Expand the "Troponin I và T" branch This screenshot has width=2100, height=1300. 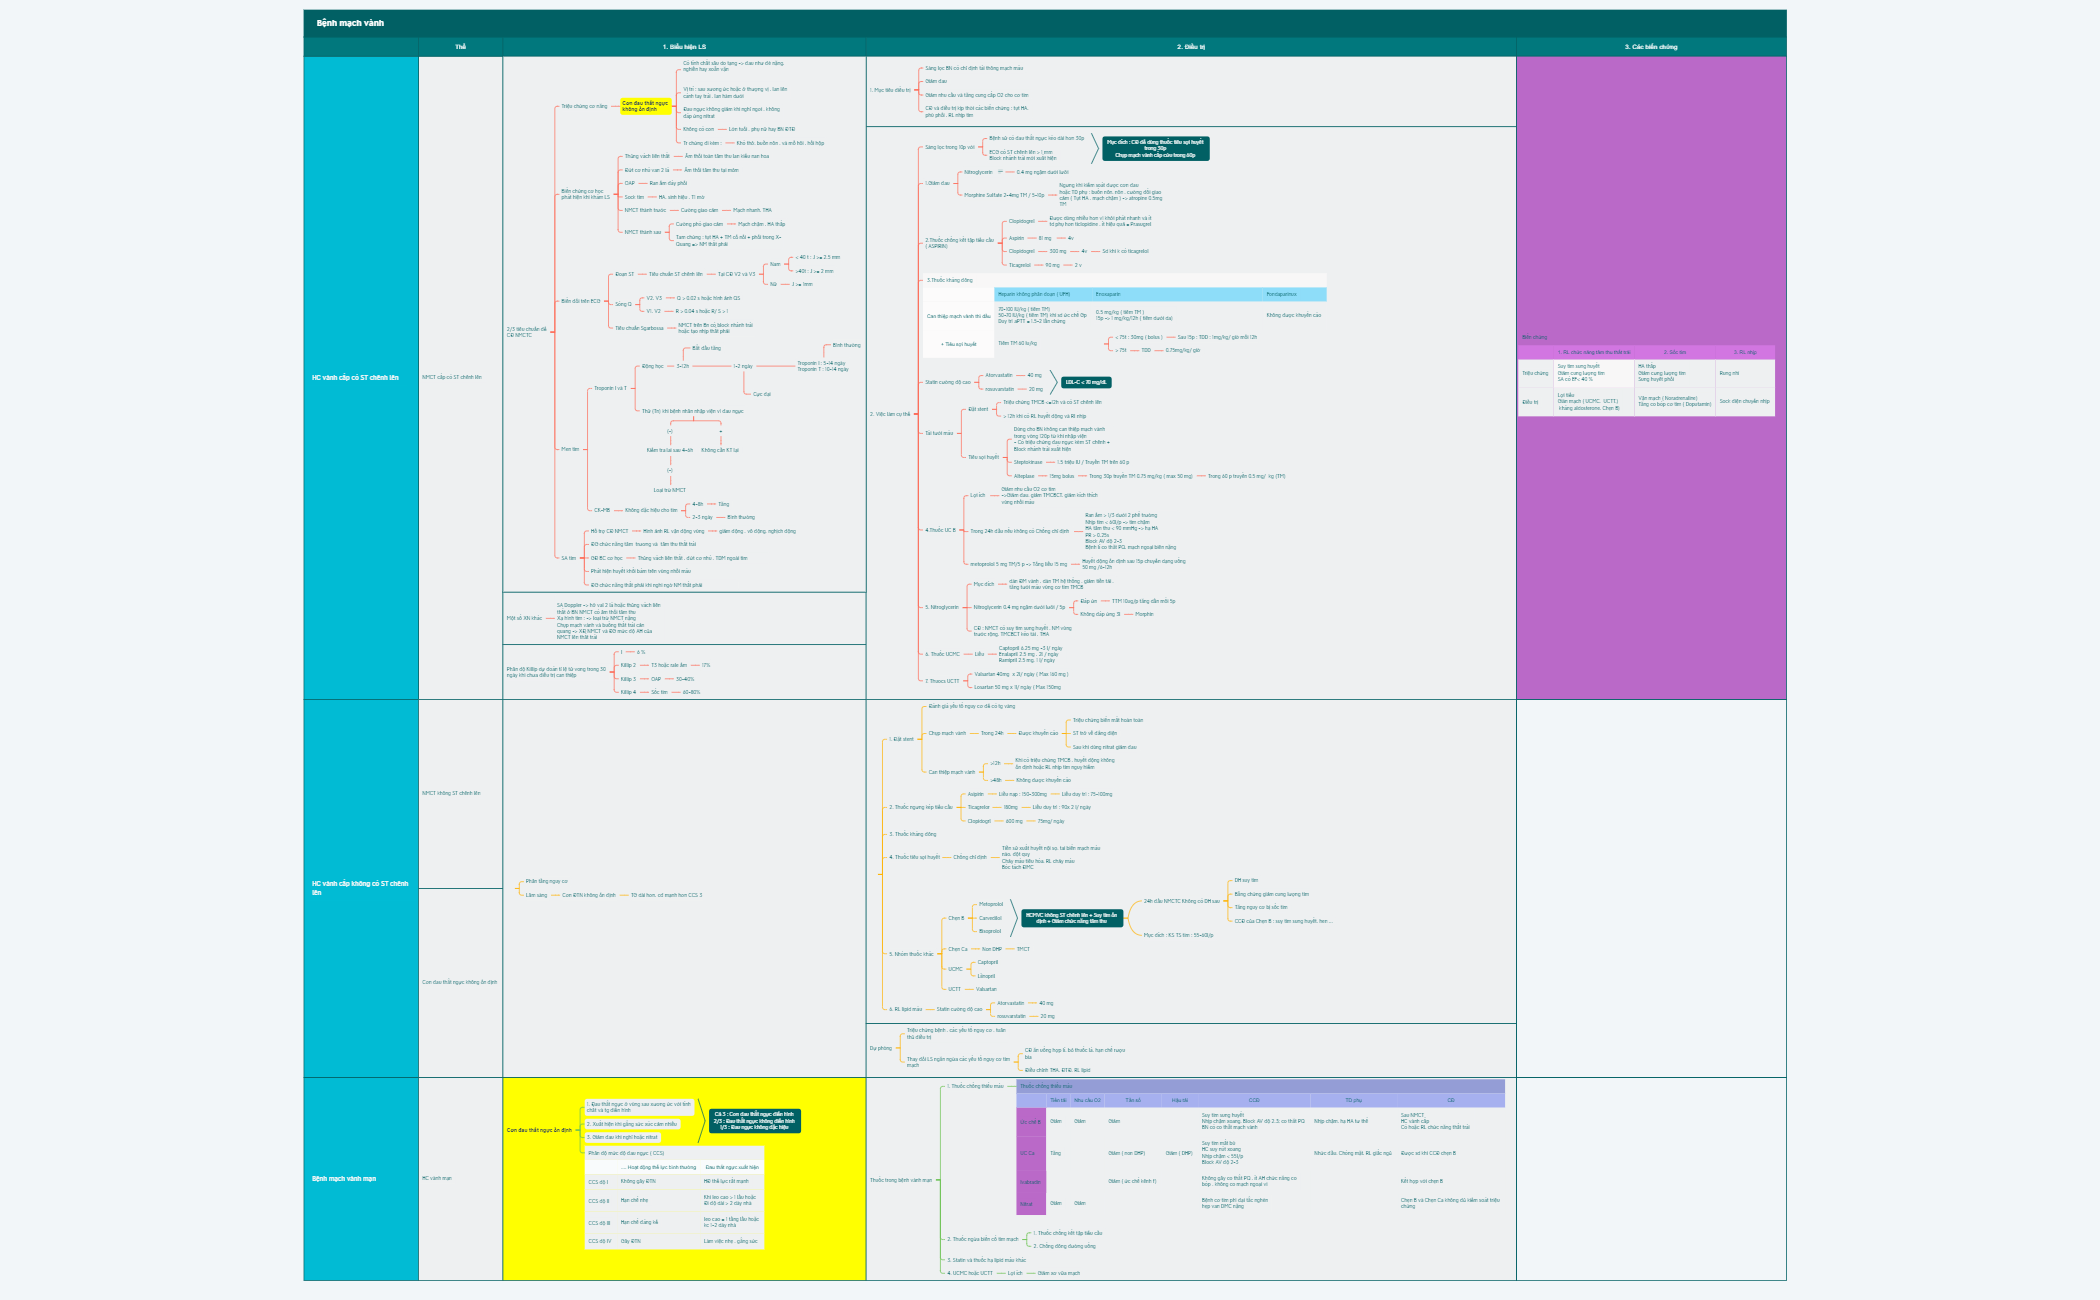click(611, 386)
